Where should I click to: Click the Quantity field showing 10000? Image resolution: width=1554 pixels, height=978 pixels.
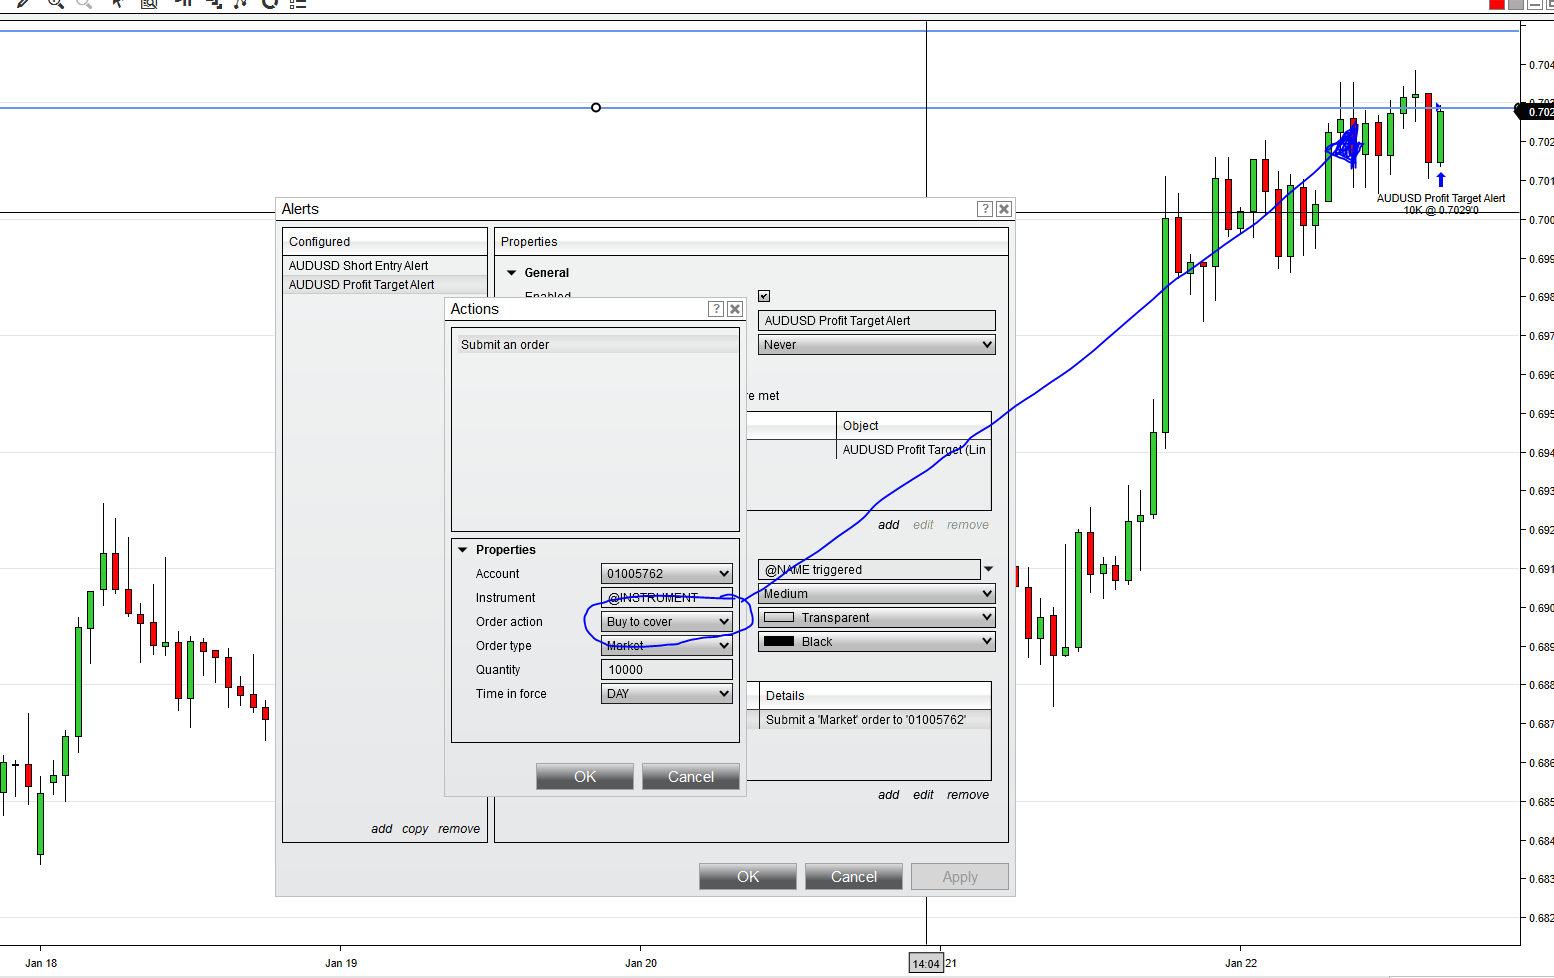(x=667, y=670)
